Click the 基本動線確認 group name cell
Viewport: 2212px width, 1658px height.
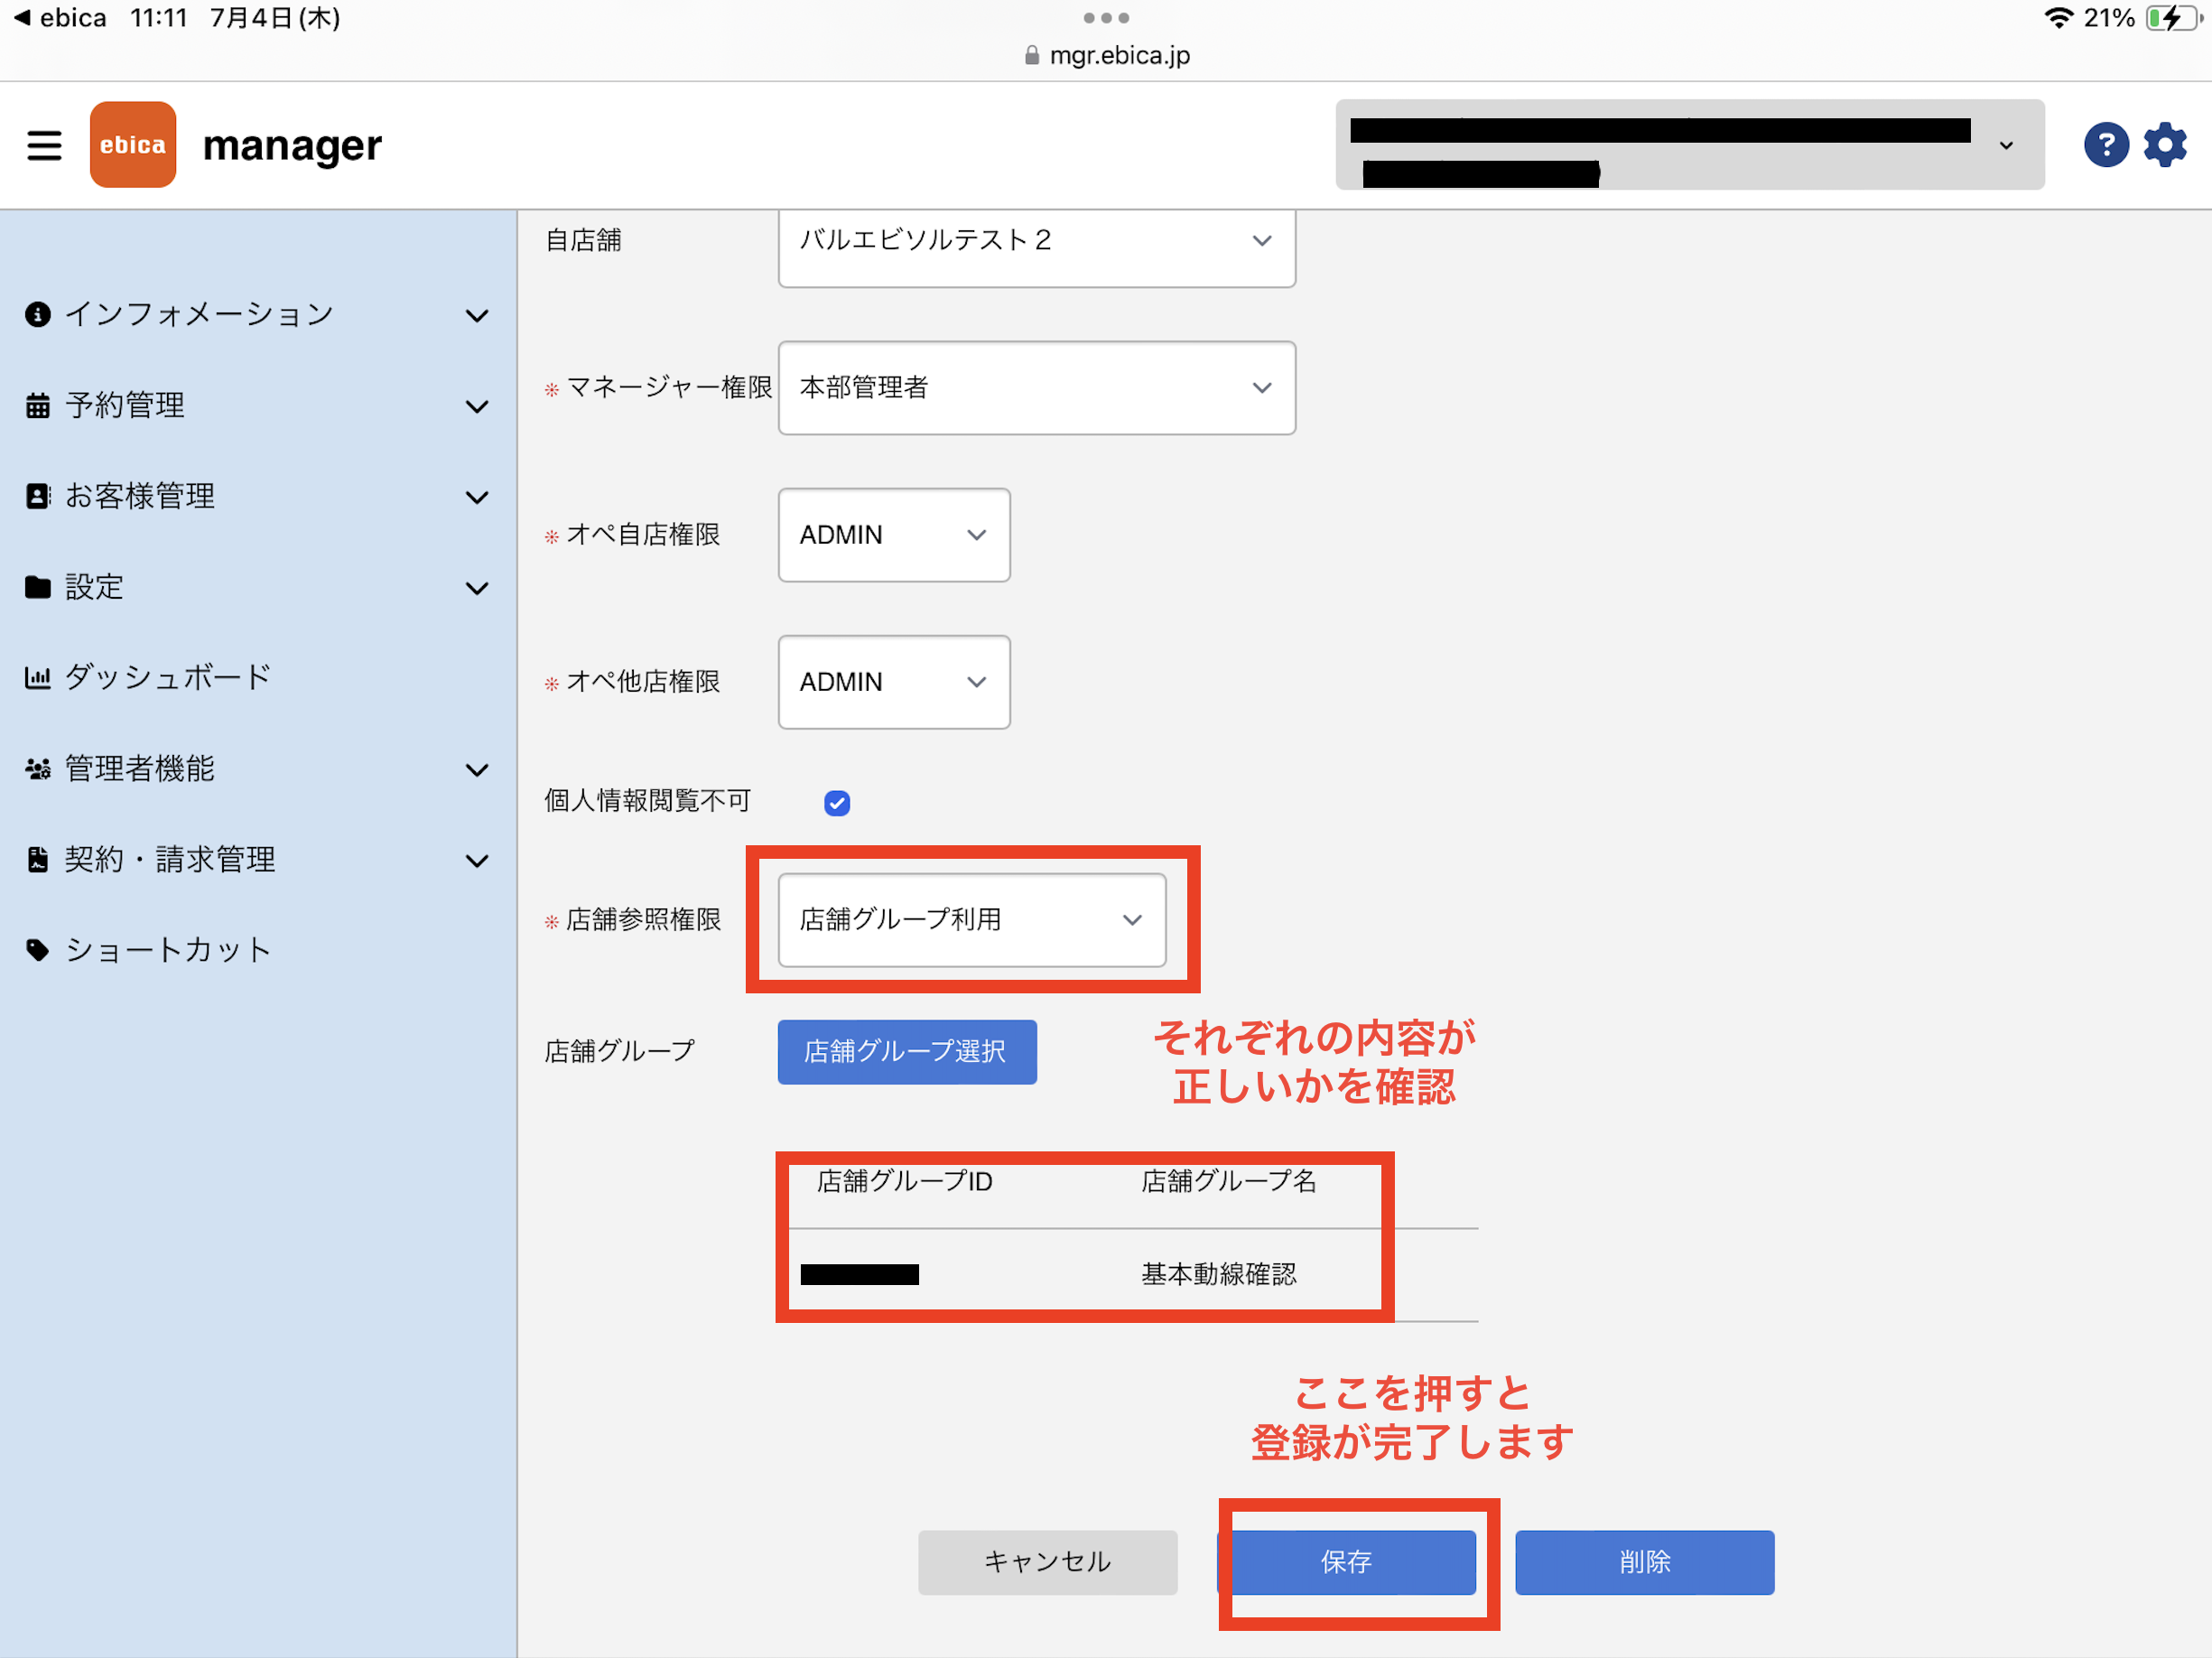coord(1219,1274)
